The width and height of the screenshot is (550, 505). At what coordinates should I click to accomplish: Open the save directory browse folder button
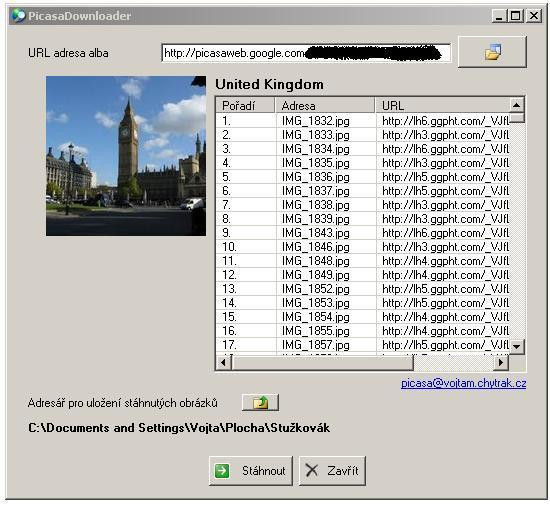(x=260, y=402)
